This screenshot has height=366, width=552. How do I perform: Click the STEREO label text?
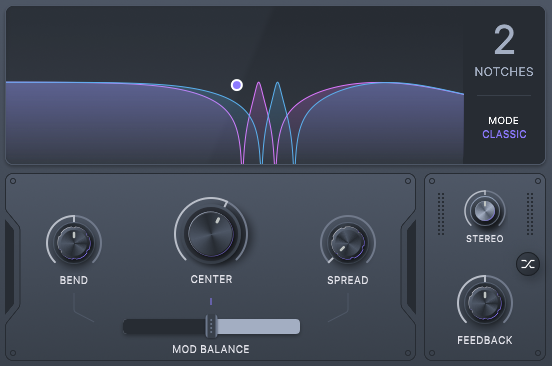[485, 239]
